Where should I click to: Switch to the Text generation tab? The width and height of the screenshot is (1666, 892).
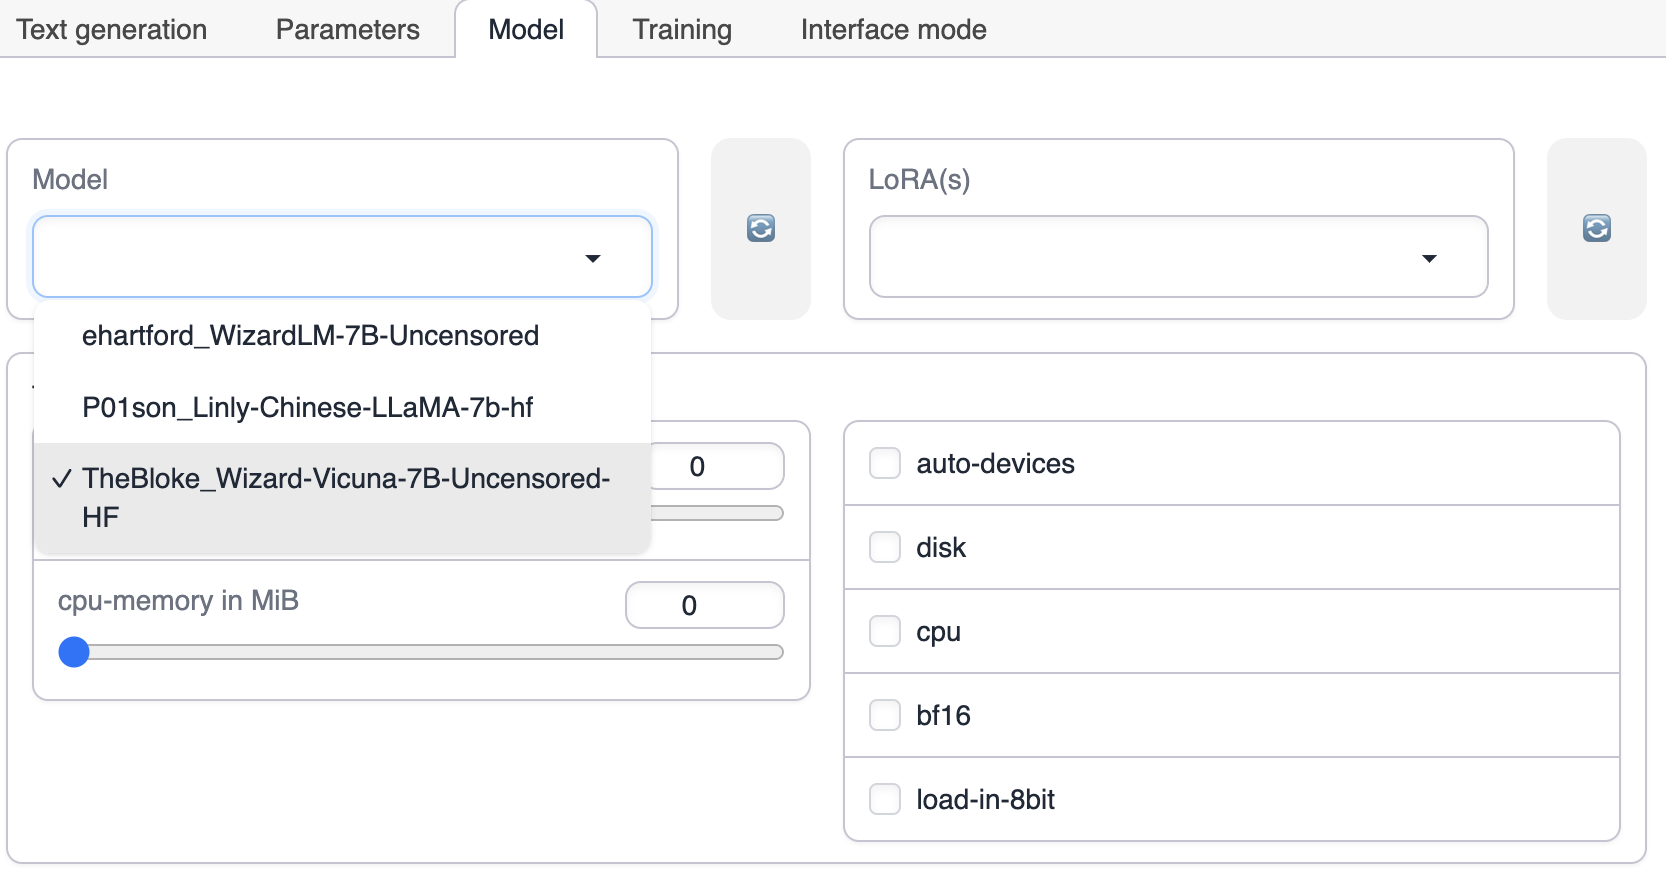[x=112, y=29]
